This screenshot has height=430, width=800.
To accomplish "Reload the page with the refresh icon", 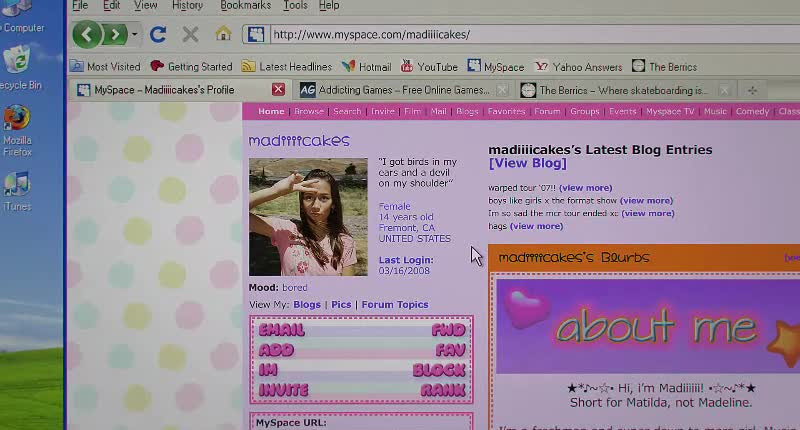I will pyautogui.click(x=158, y=35).
